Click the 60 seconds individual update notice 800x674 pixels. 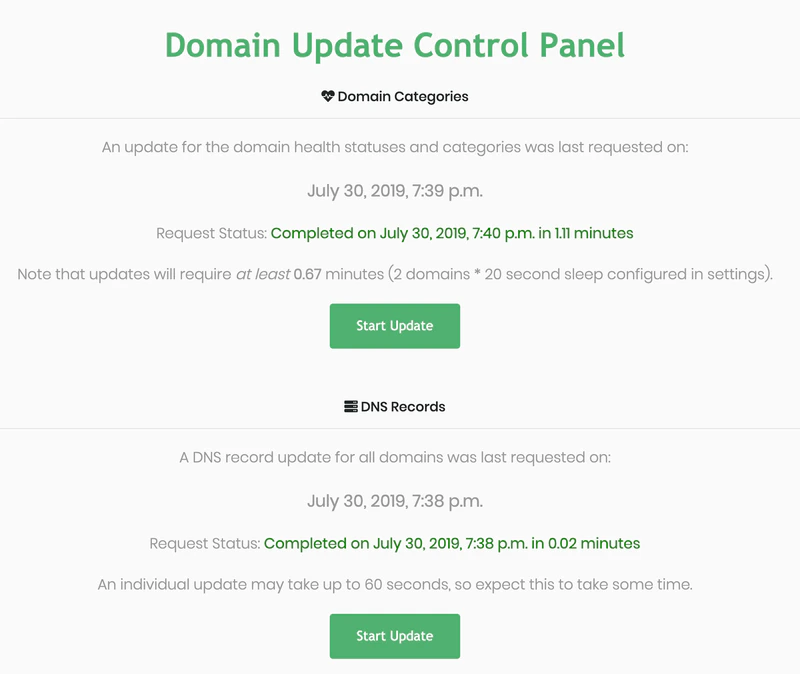(395, 584)
